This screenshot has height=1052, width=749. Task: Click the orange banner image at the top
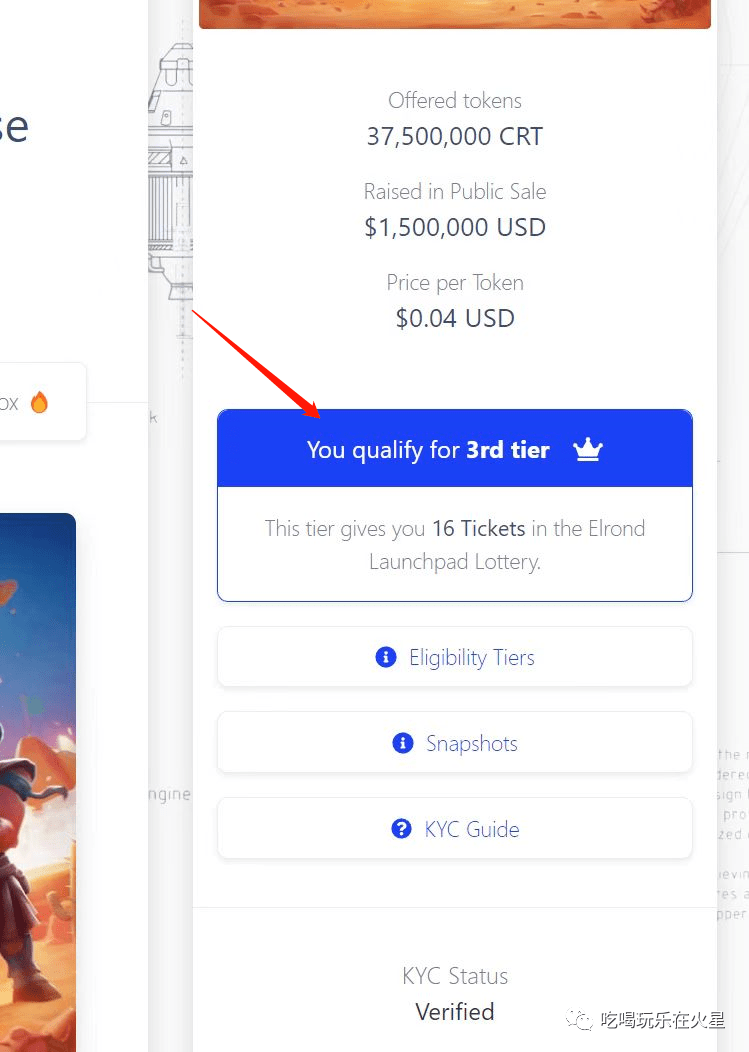455,14
